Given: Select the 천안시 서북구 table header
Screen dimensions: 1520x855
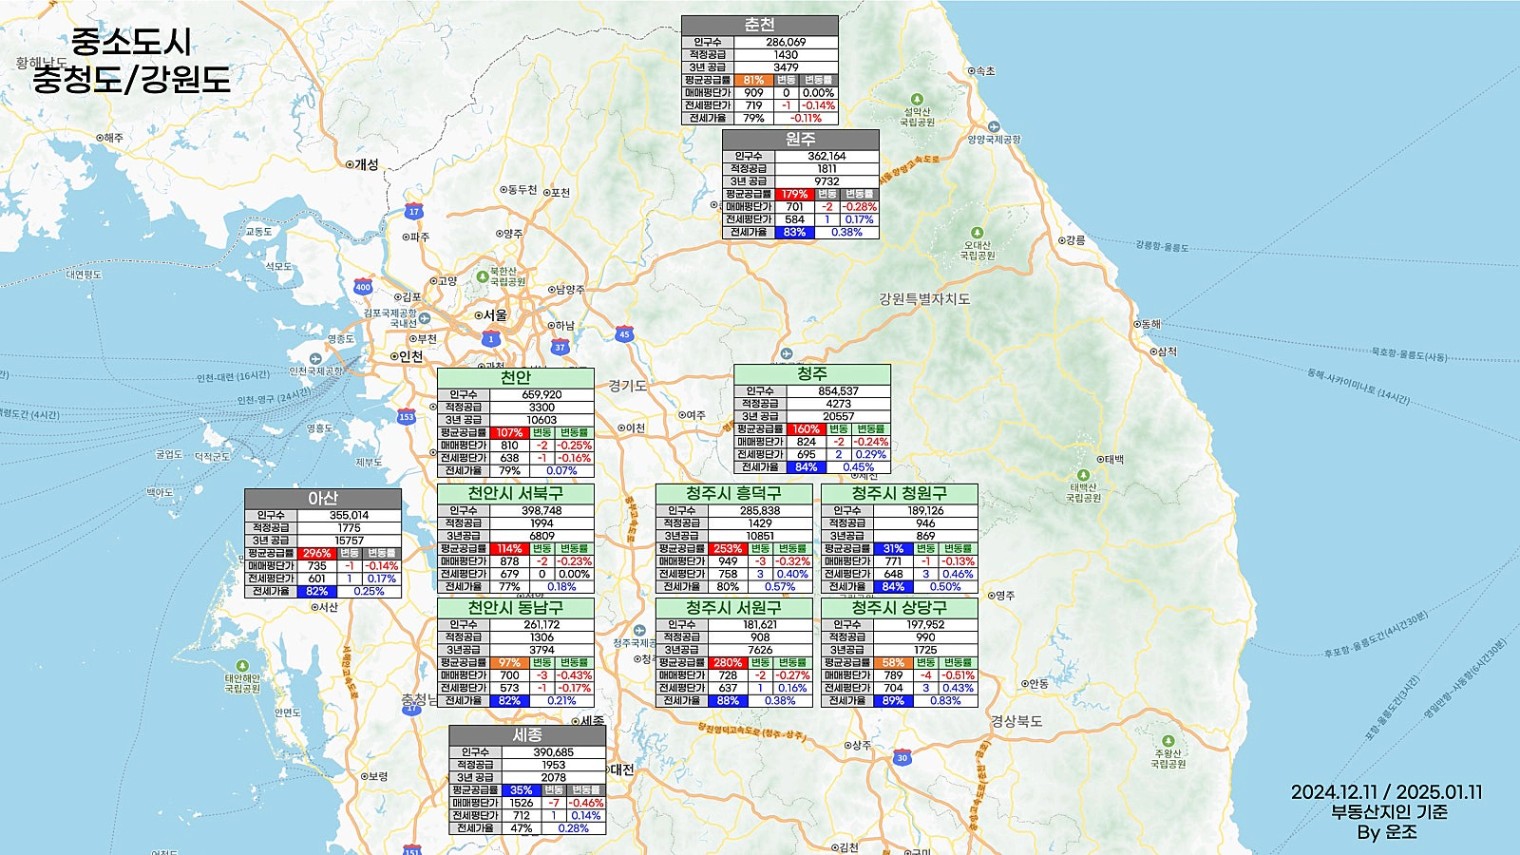Looking at the screenshot, I should pos(516,493).
